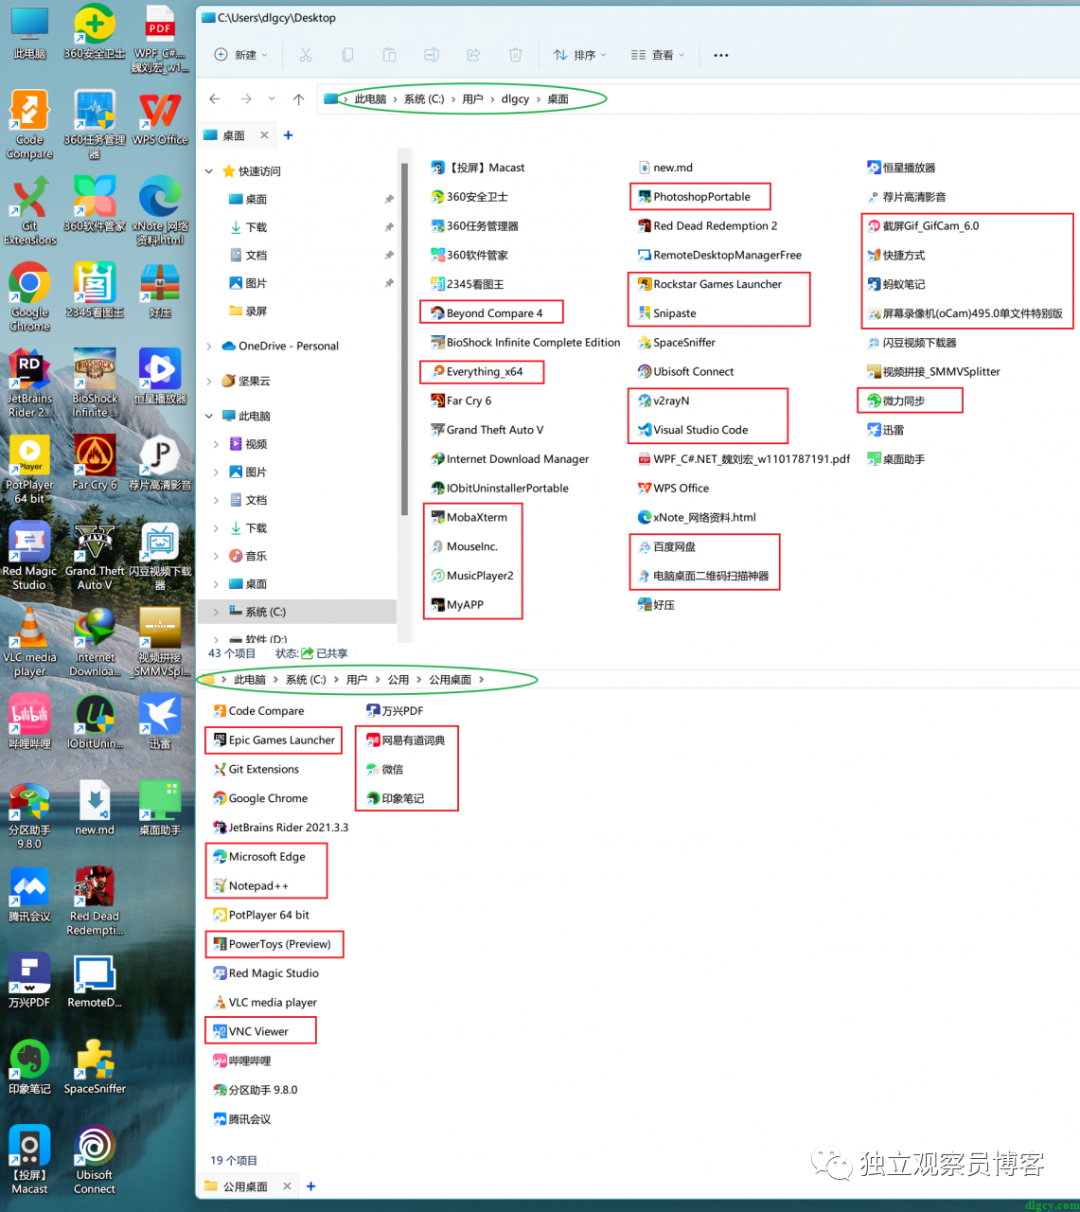Open the three-dots more options menu

click(721, 55)
